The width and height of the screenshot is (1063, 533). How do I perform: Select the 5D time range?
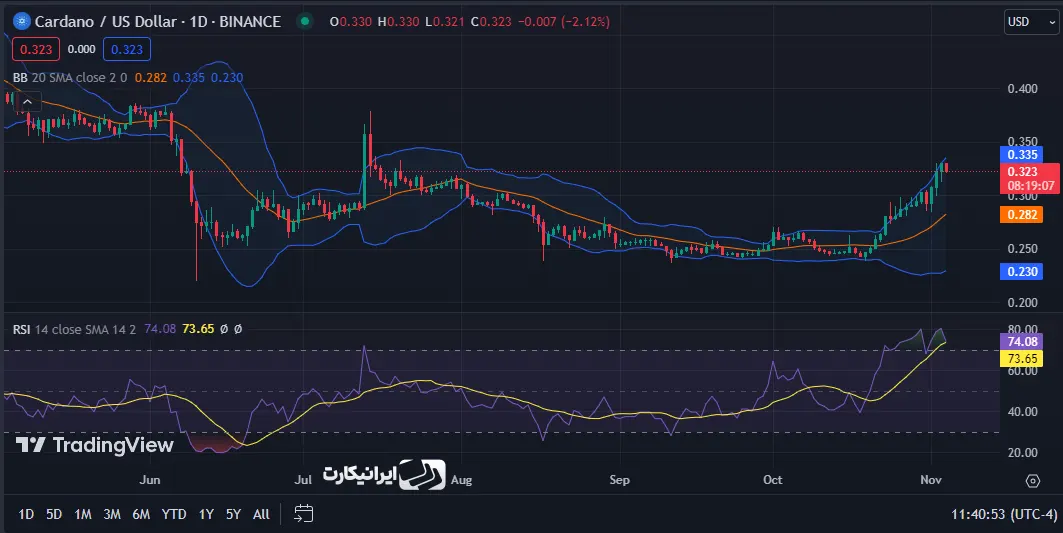coord(54,514)
